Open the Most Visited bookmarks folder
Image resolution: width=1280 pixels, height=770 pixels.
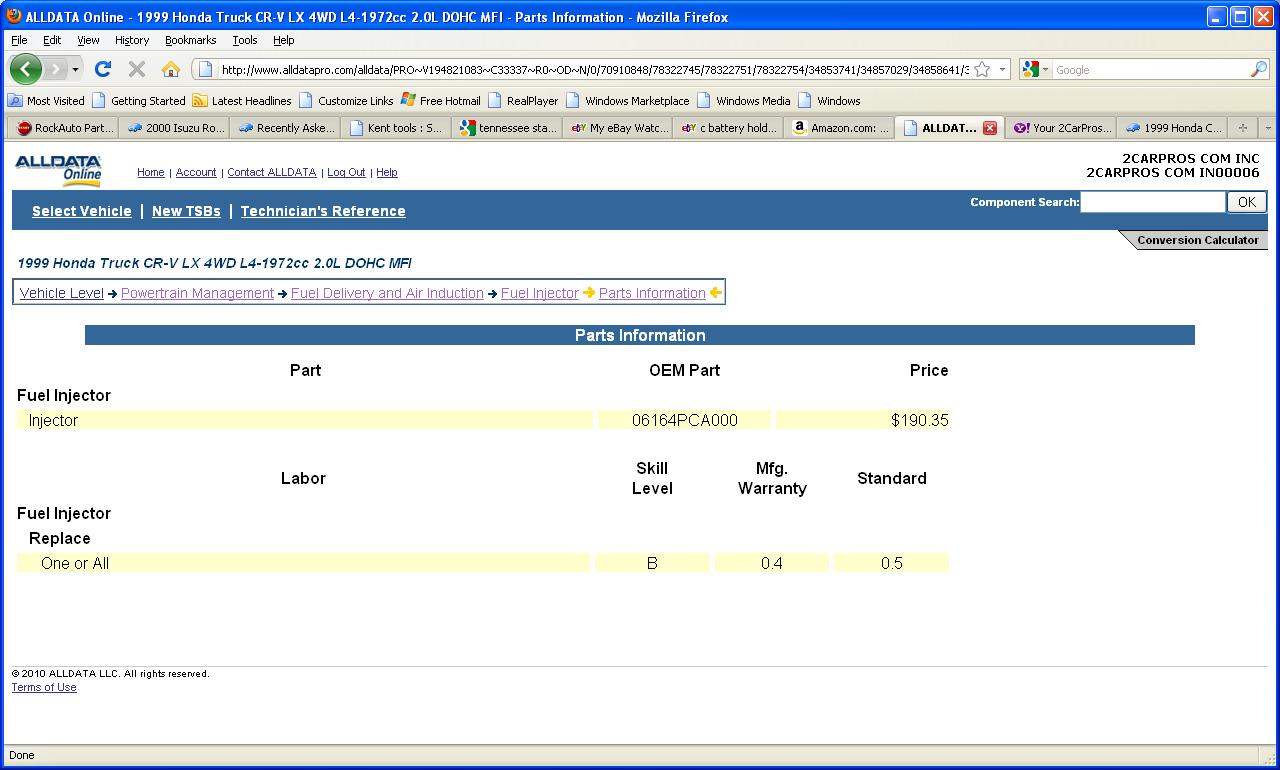(46, 101)
